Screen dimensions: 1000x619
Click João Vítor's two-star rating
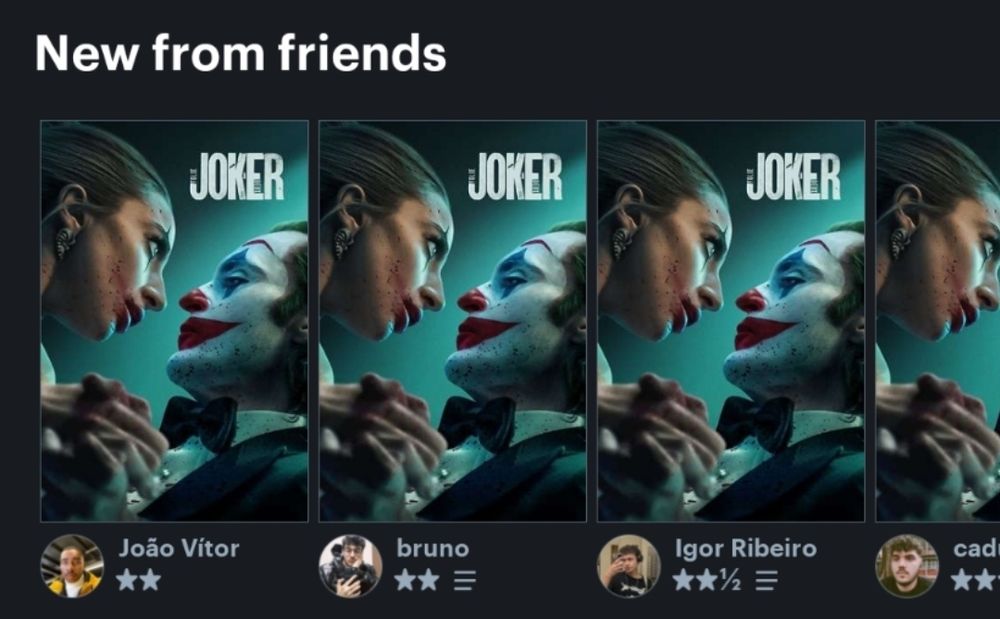click(139, 580)
